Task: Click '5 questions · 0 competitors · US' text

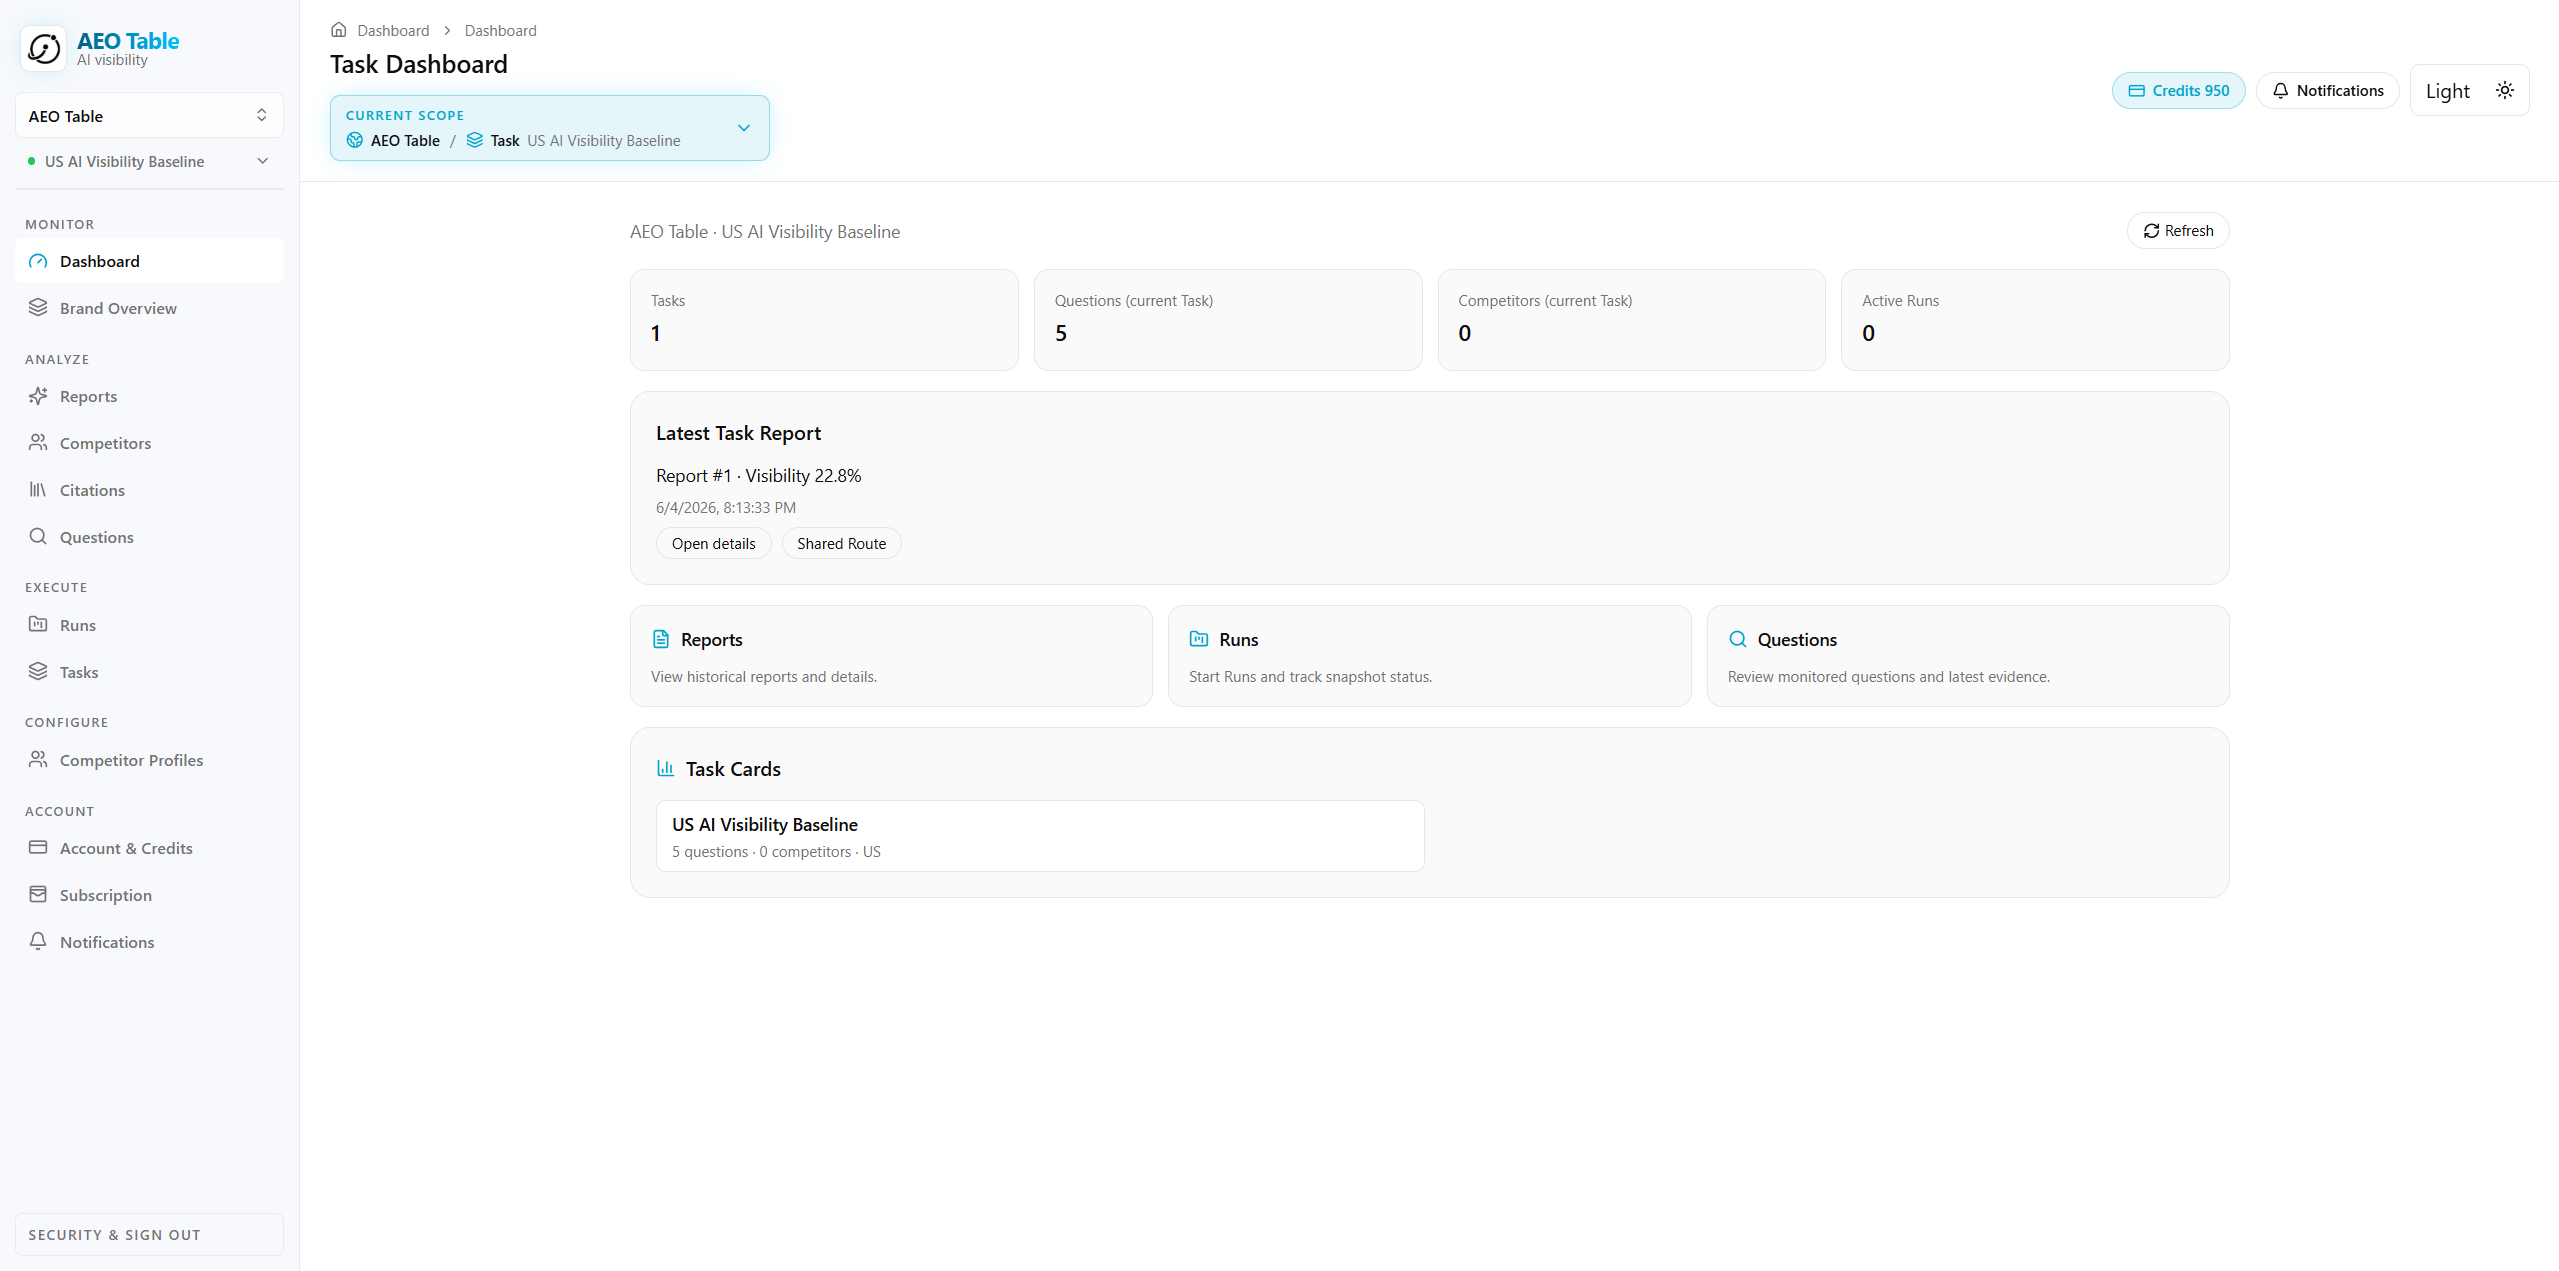Action: click(776, 852)
